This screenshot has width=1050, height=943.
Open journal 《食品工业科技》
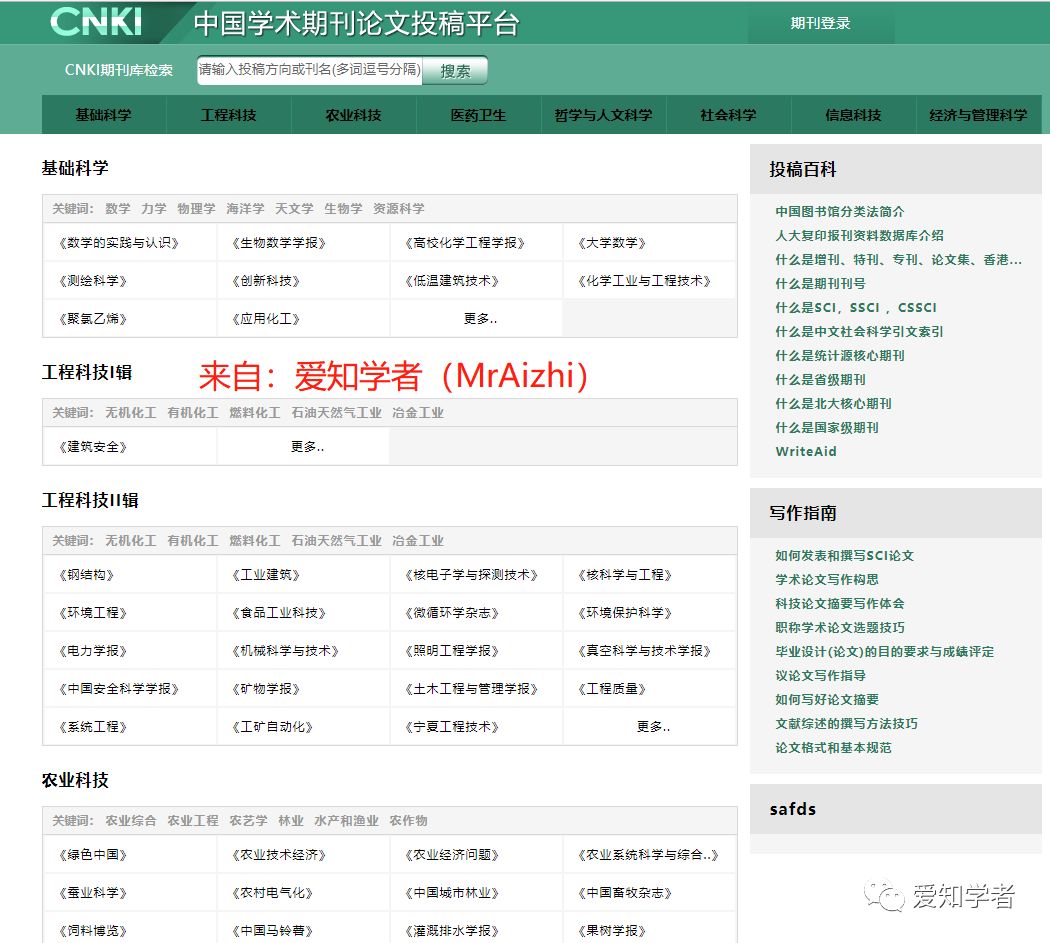pyautogui.click(x=279, y=613)
